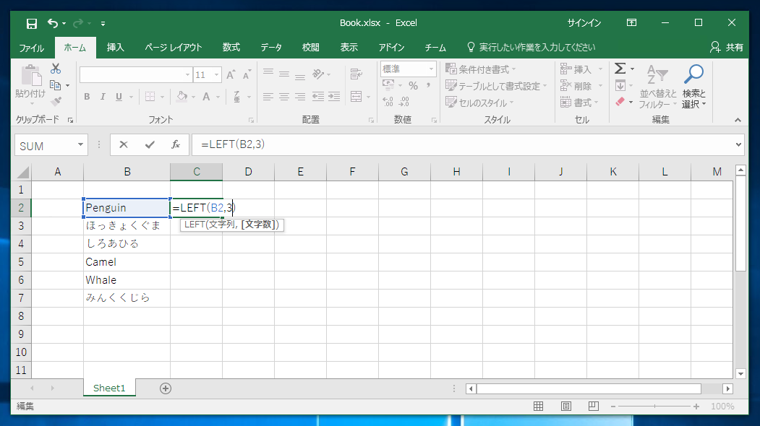760x426 pixels.
Task: Open the number format 標準 dropdown
Action: (431, 69)
